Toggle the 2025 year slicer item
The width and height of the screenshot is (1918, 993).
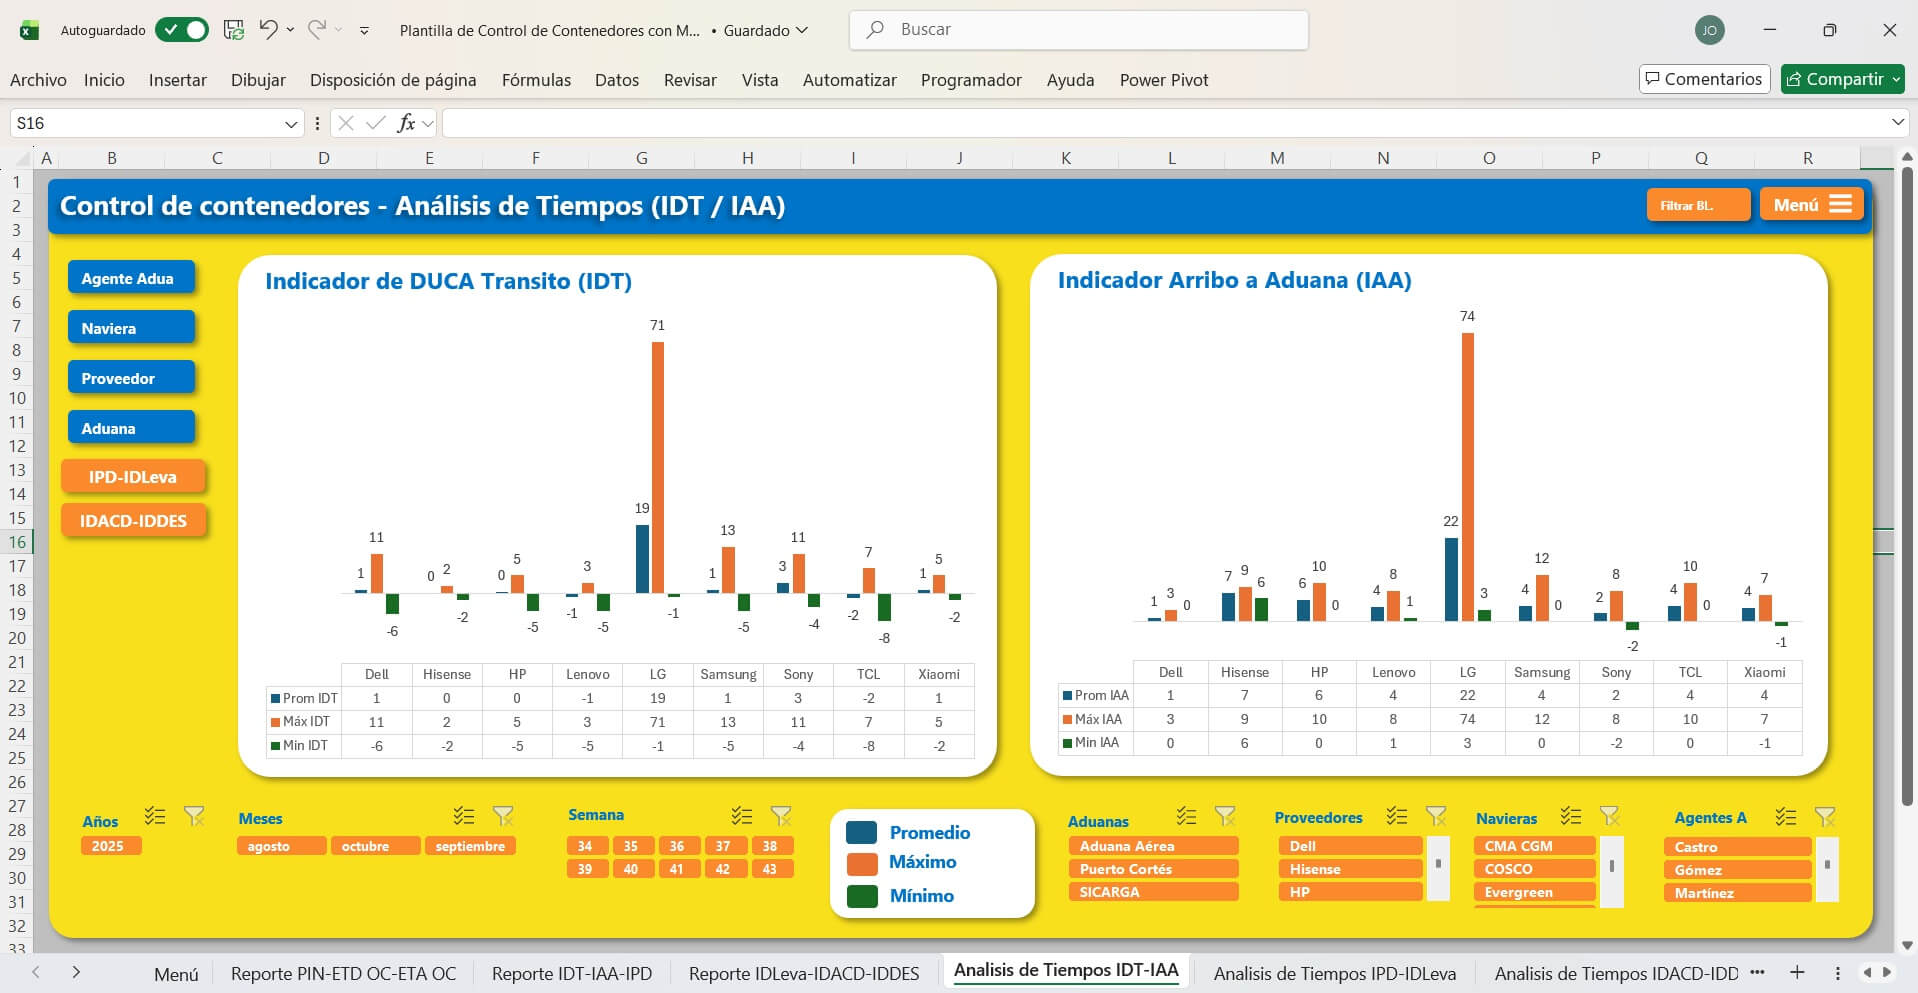tap(111, 846)
